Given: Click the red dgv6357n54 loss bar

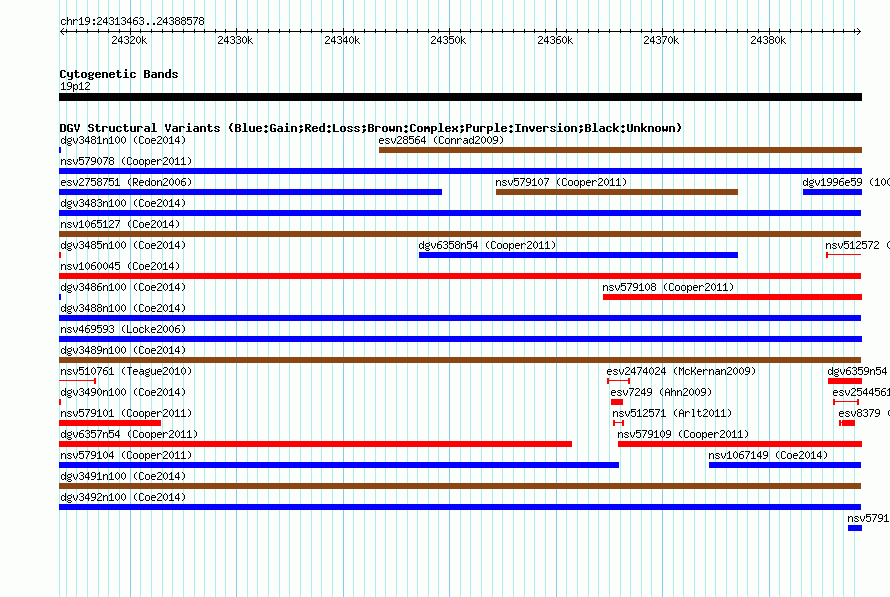Looking at the screenshot, I should click(316, 444).
